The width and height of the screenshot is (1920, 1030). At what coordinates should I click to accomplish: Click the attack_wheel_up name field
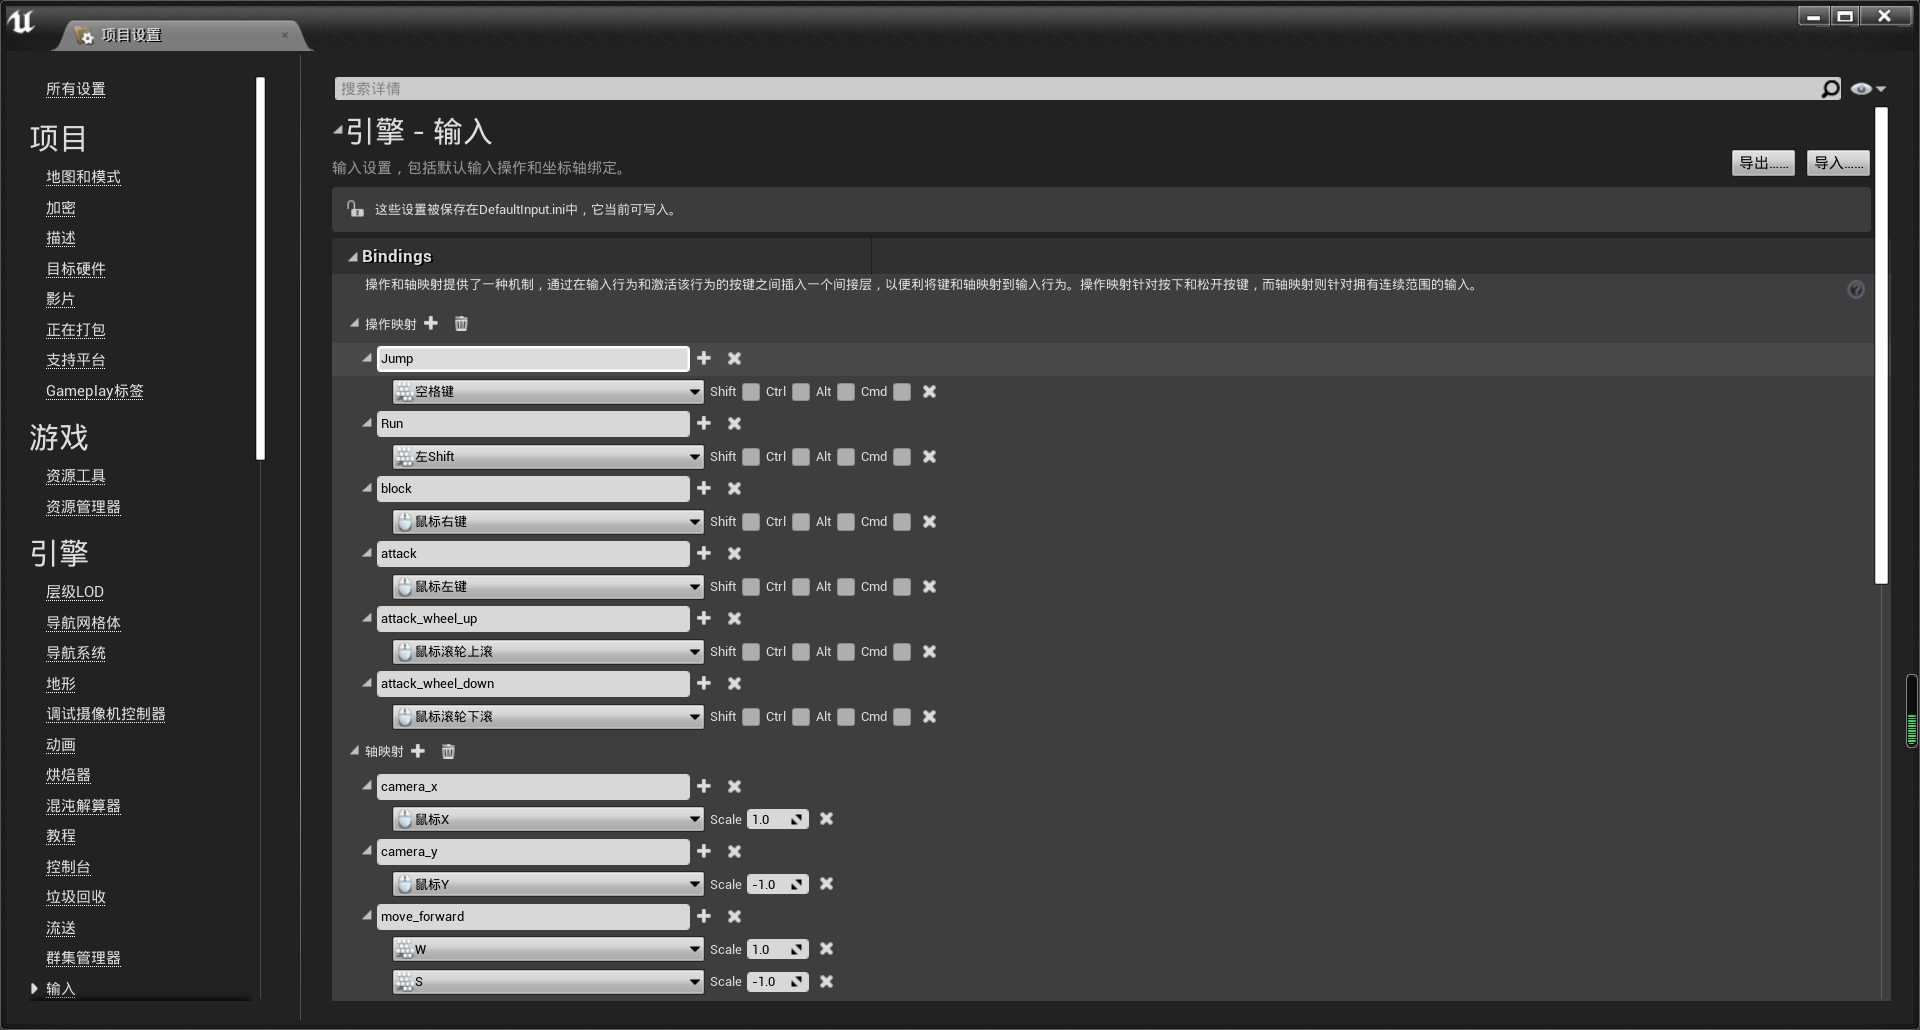pyautogui.click(x=533, y=619)
